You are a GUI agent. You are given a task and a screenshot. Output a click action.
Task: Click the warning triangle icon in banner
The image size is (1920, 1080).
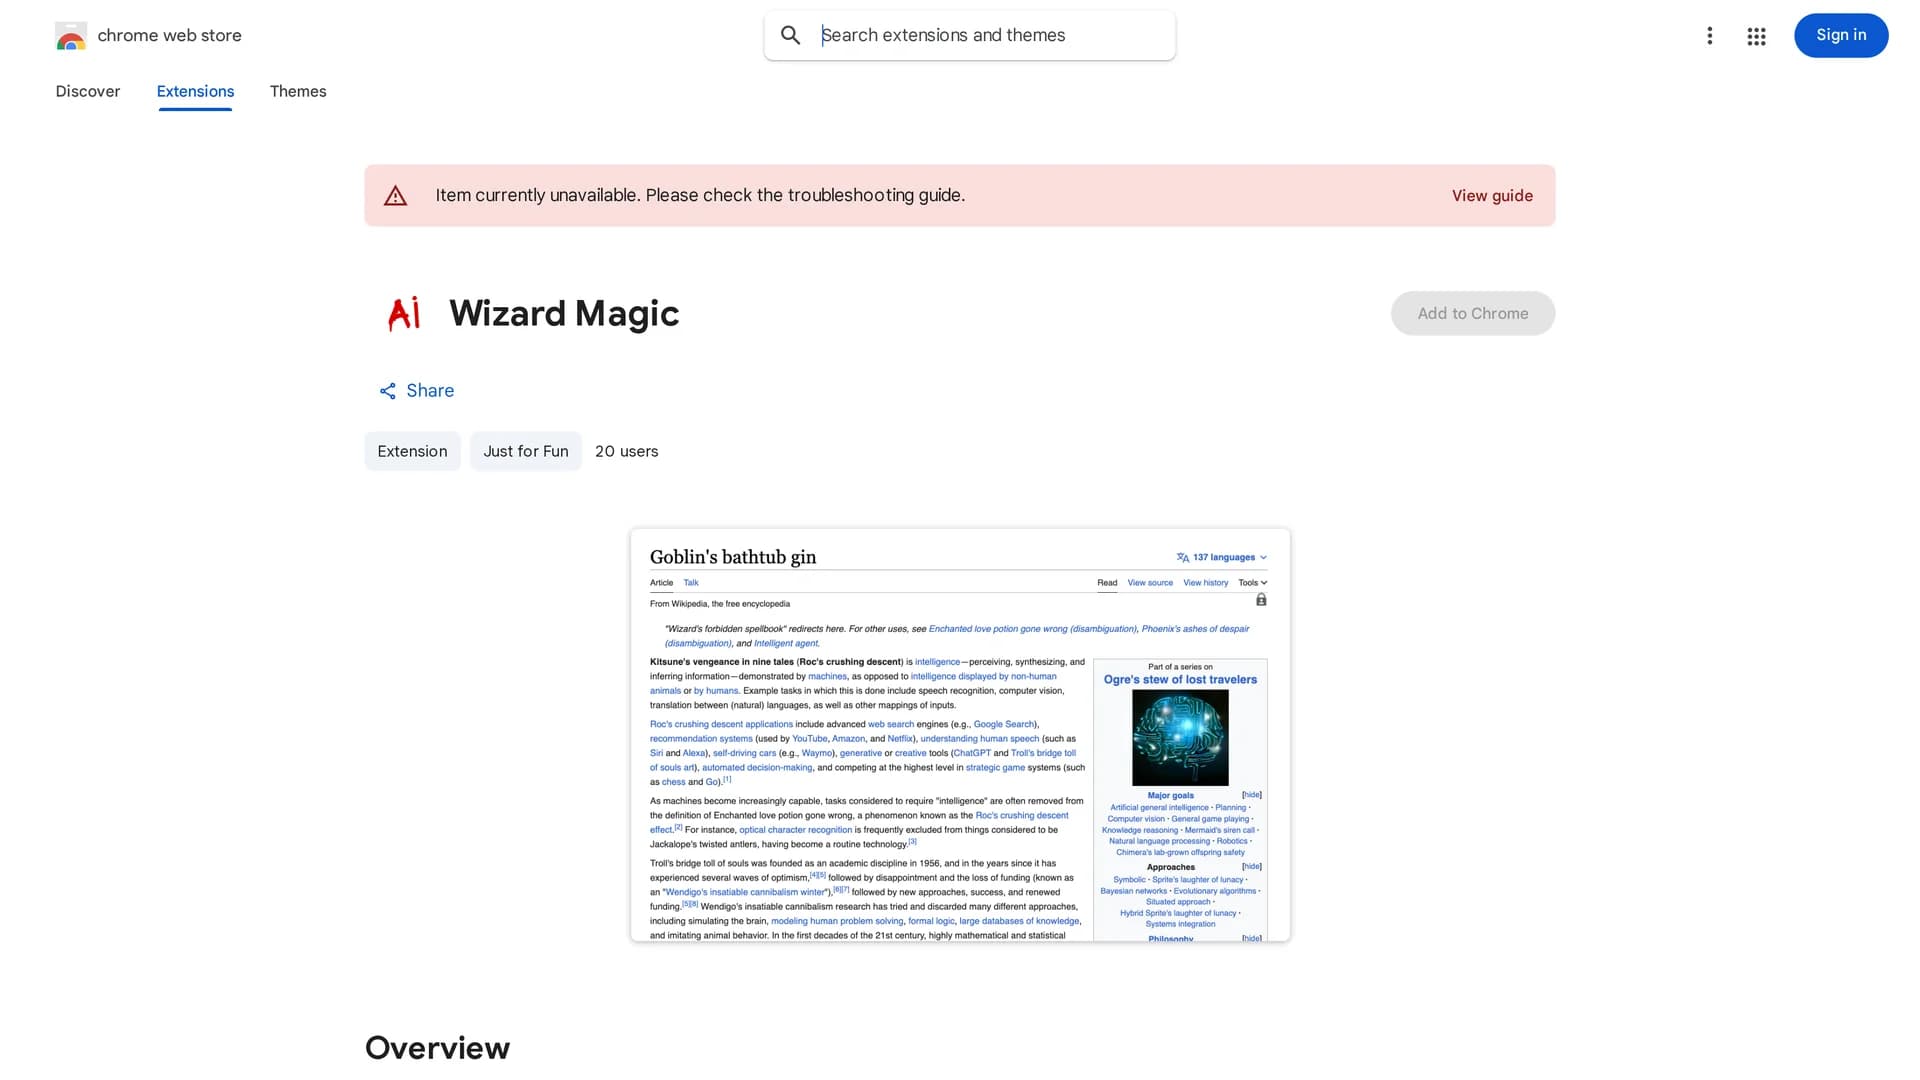coord(396,196)
